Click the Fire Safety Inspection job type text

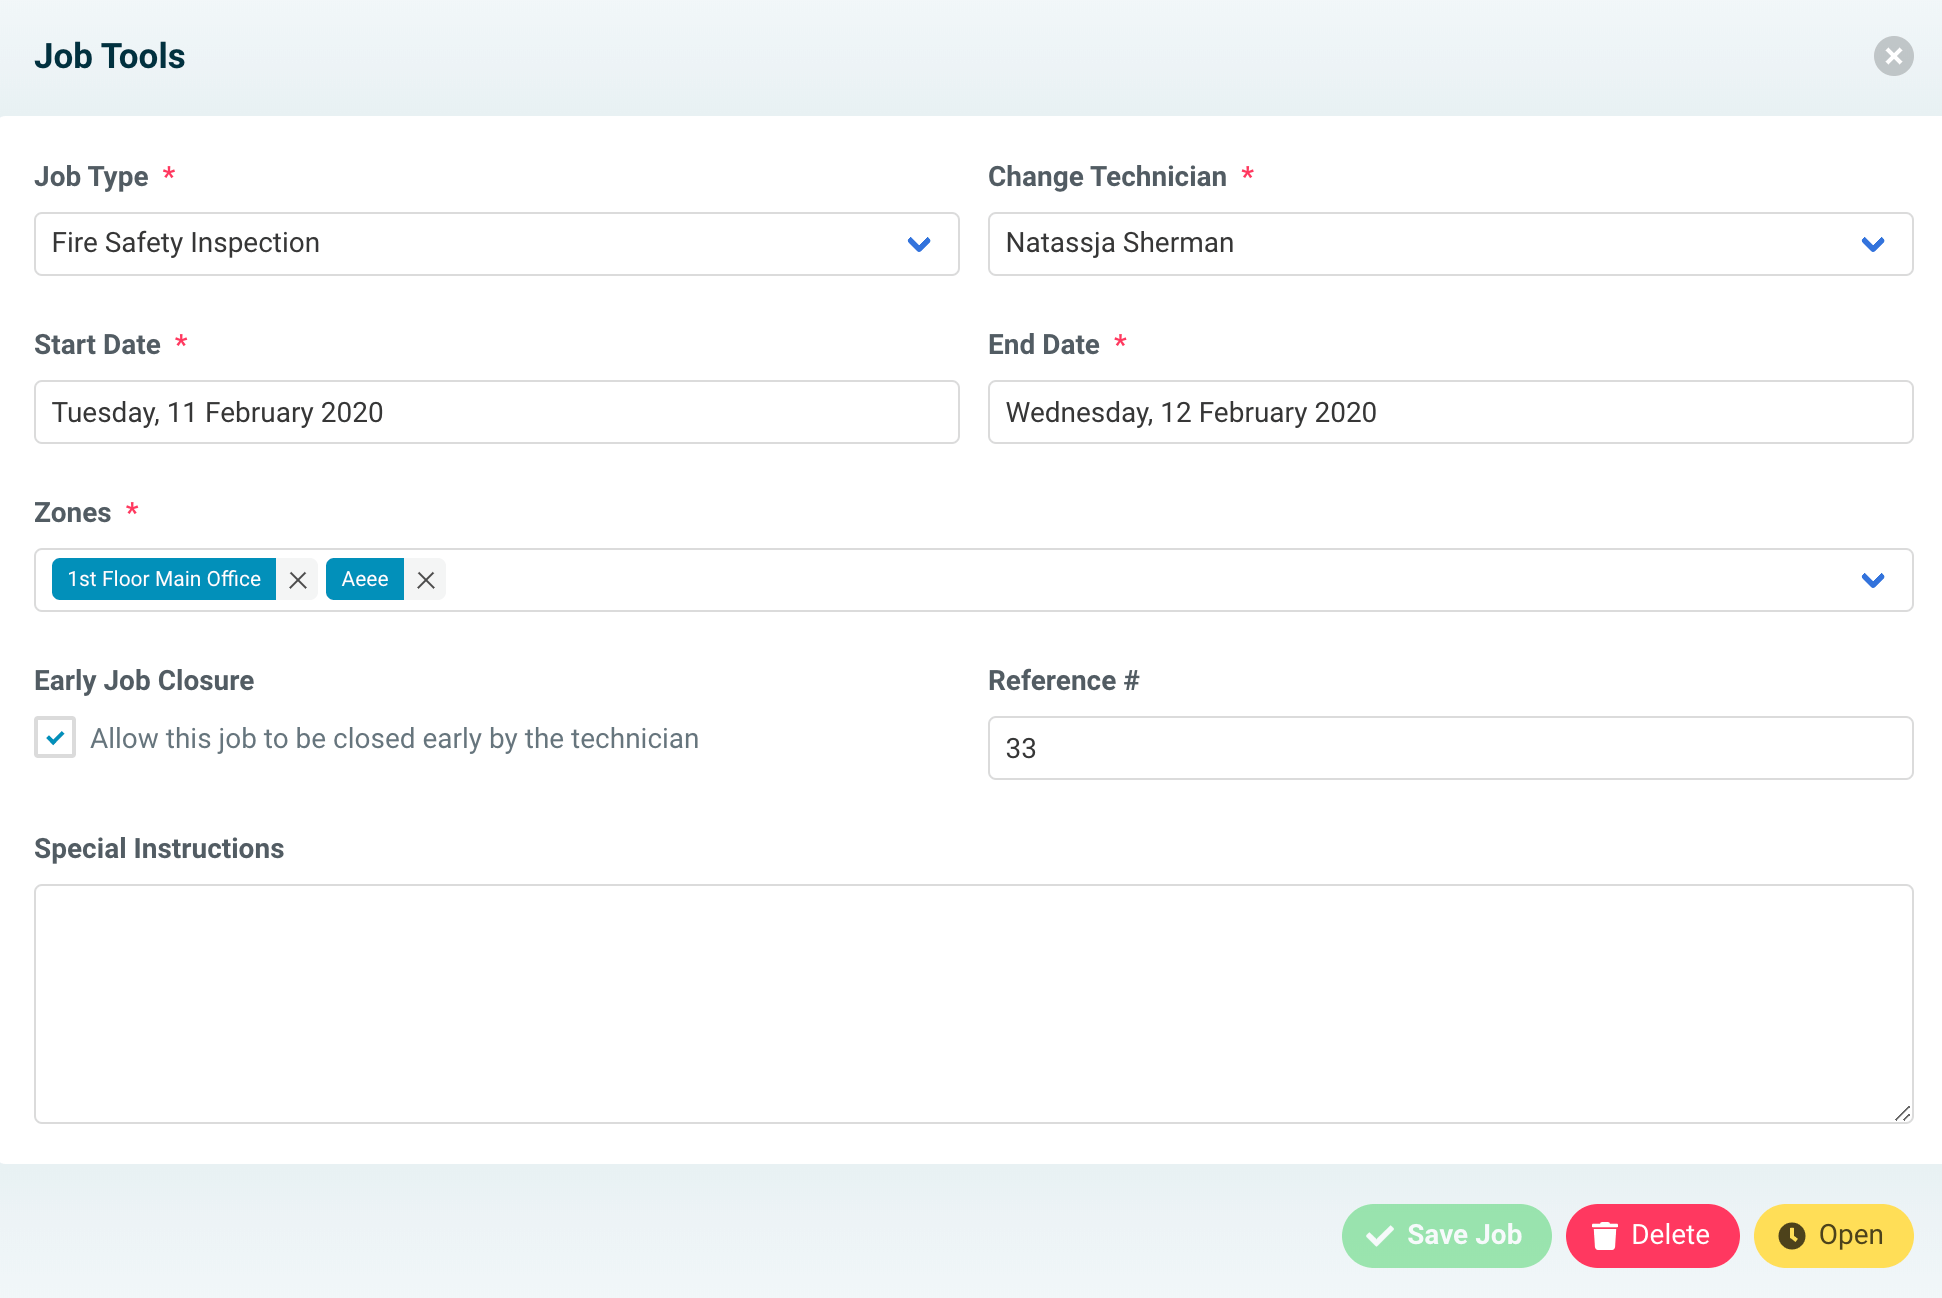(x=186, y=243)
